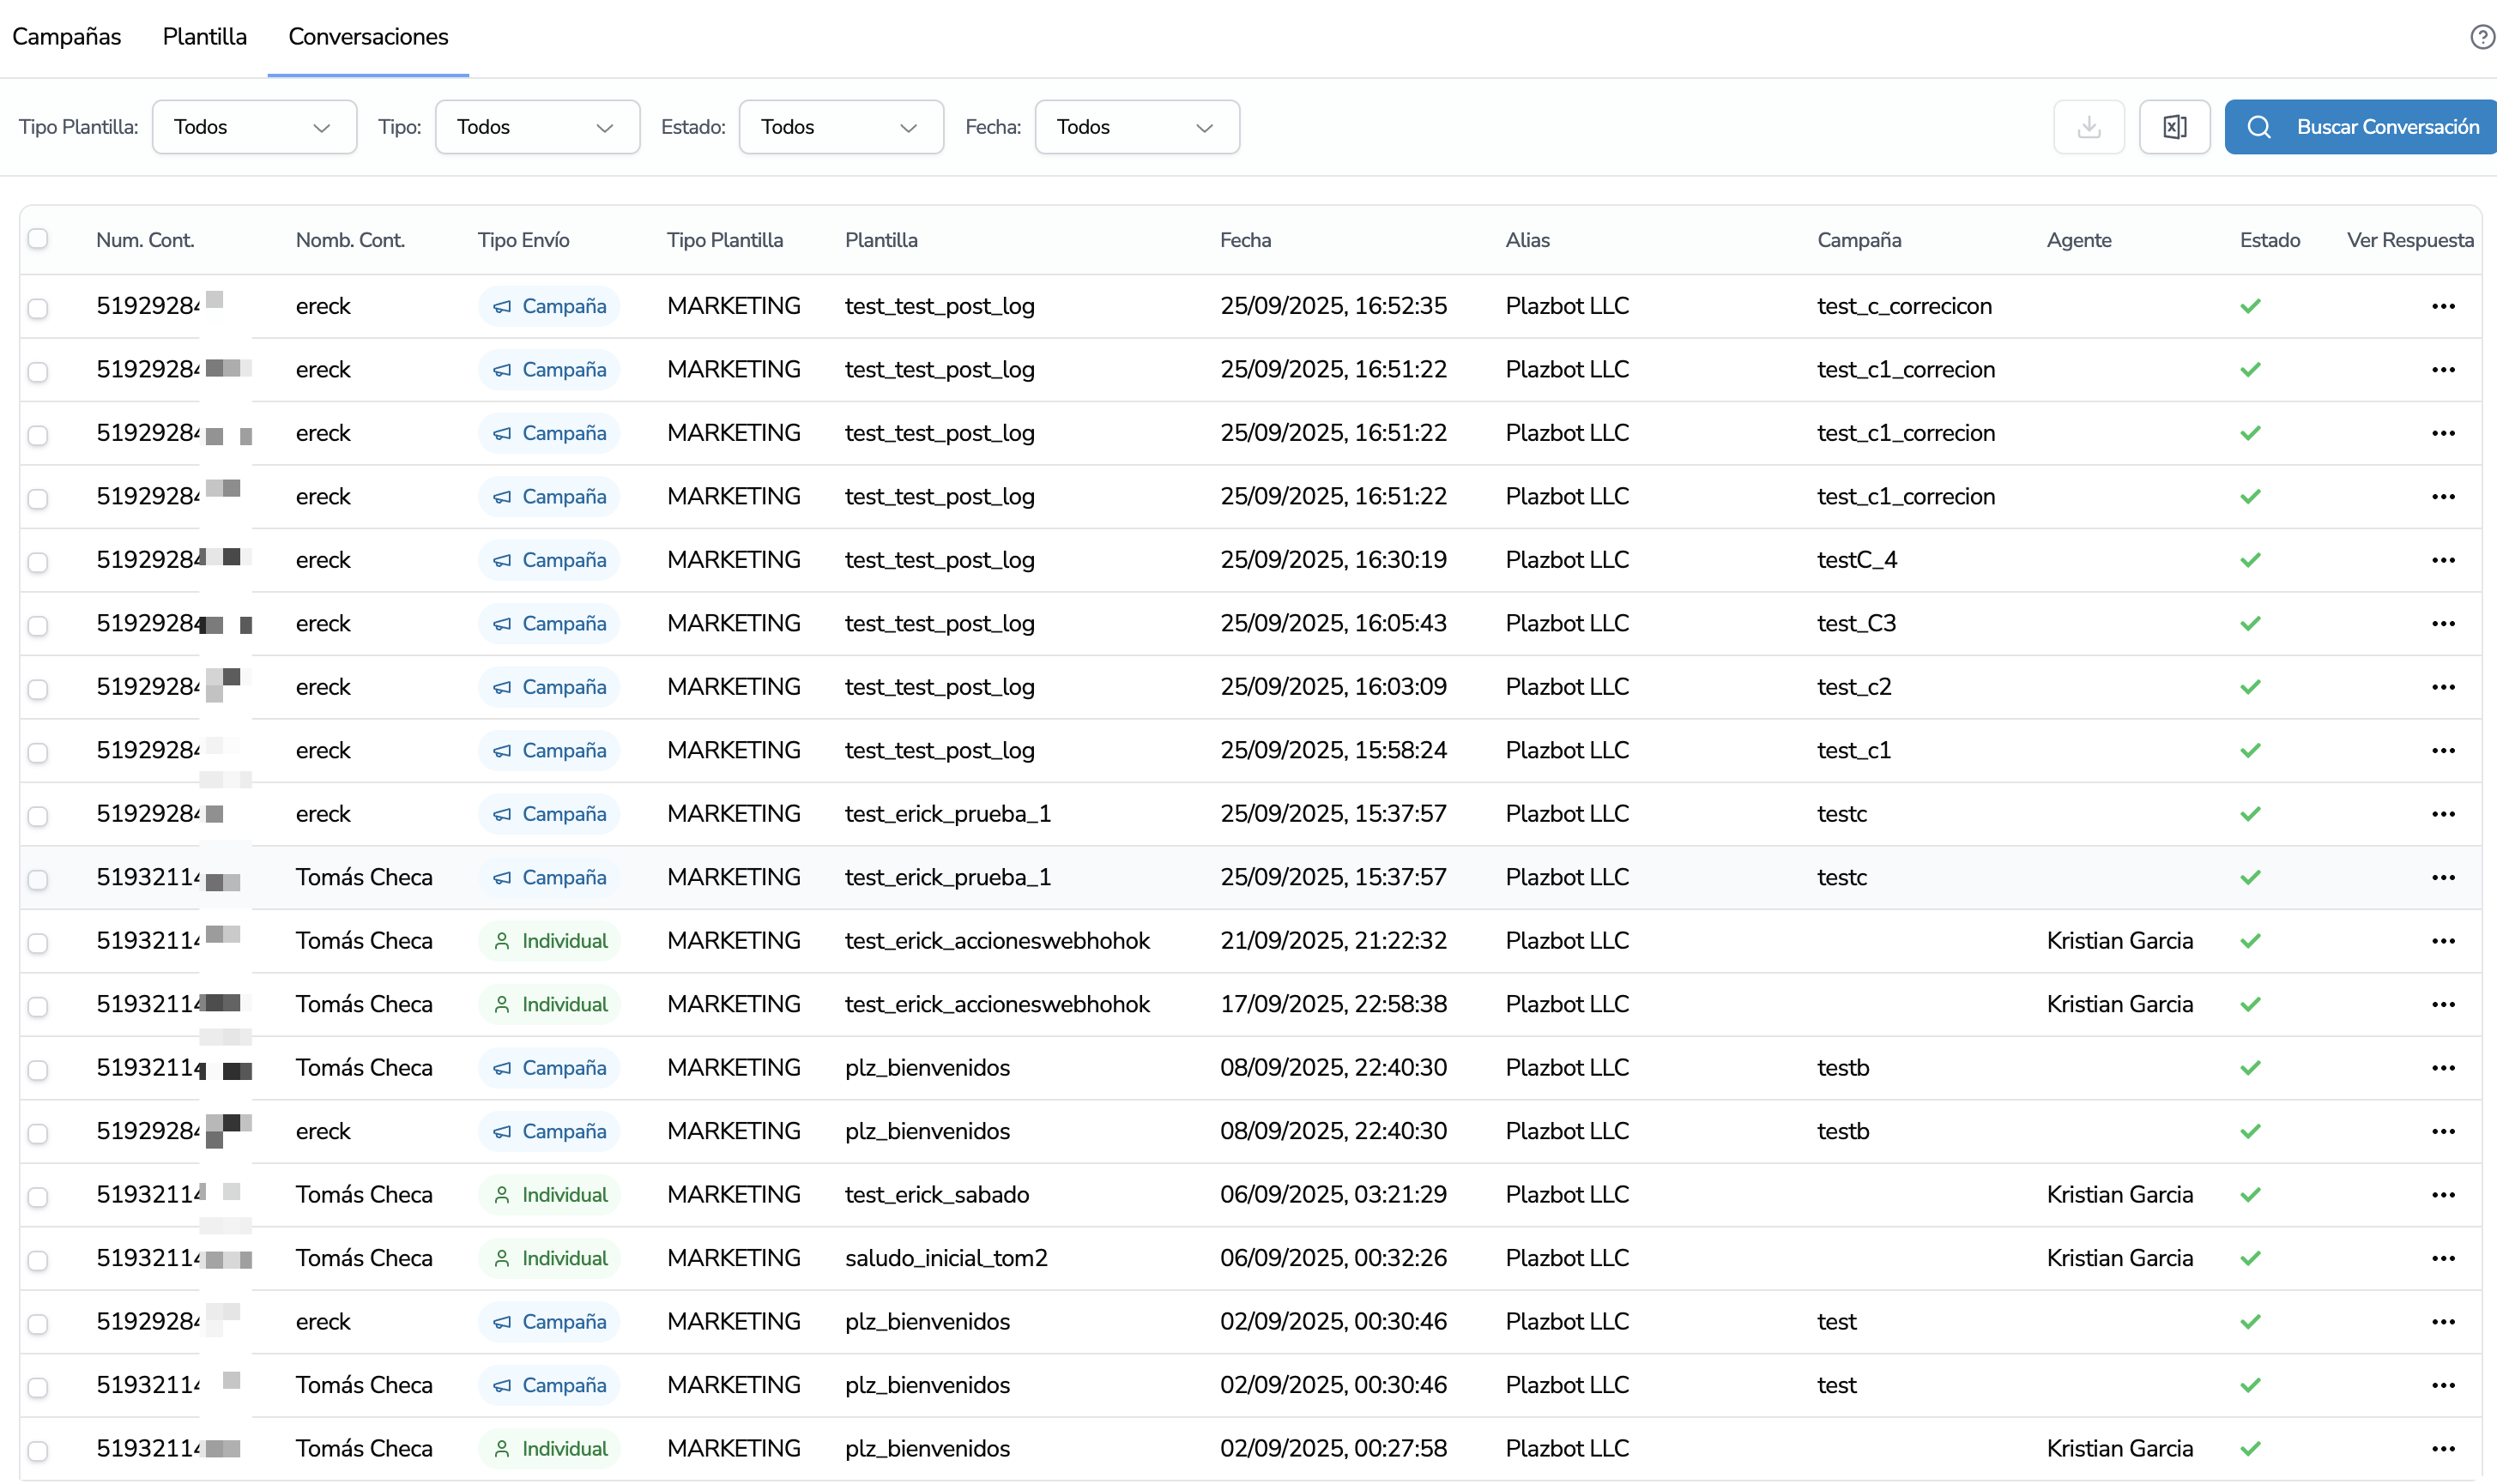Click the Individual badge in the 00:27:58 row

coord(549,1449)
